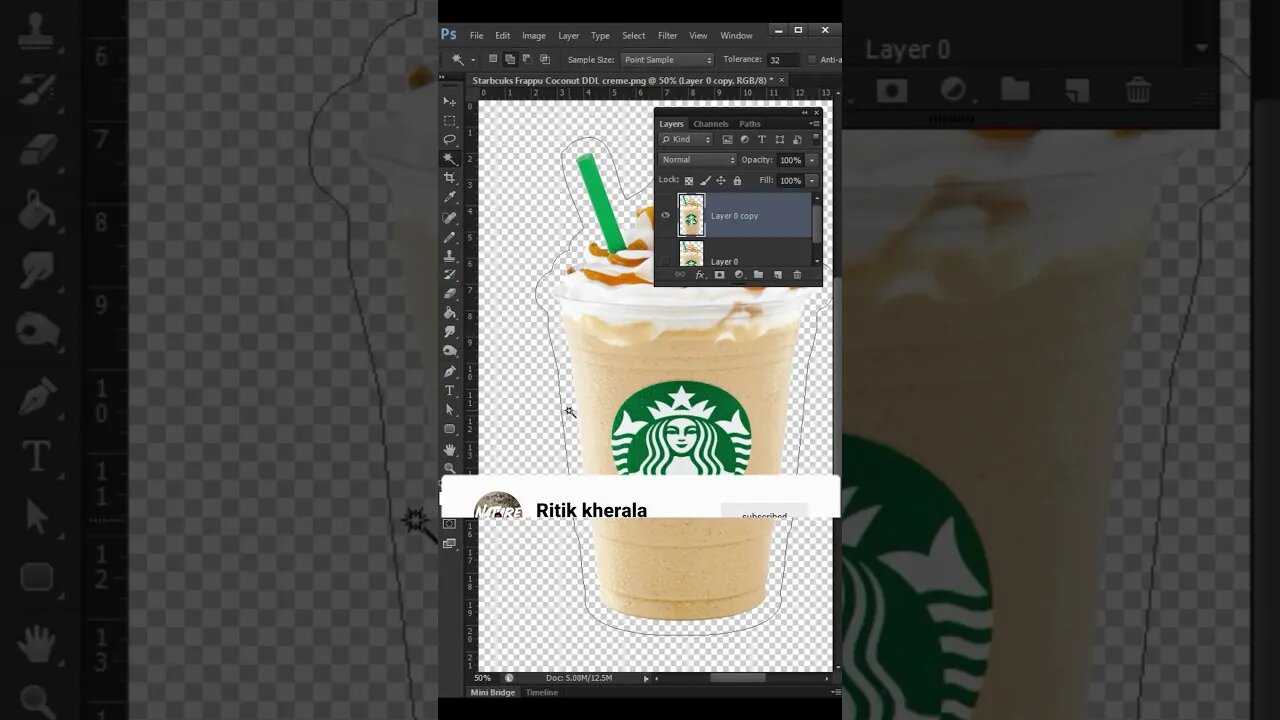Select the Rectangular Marquee tool

pos(450,120)
